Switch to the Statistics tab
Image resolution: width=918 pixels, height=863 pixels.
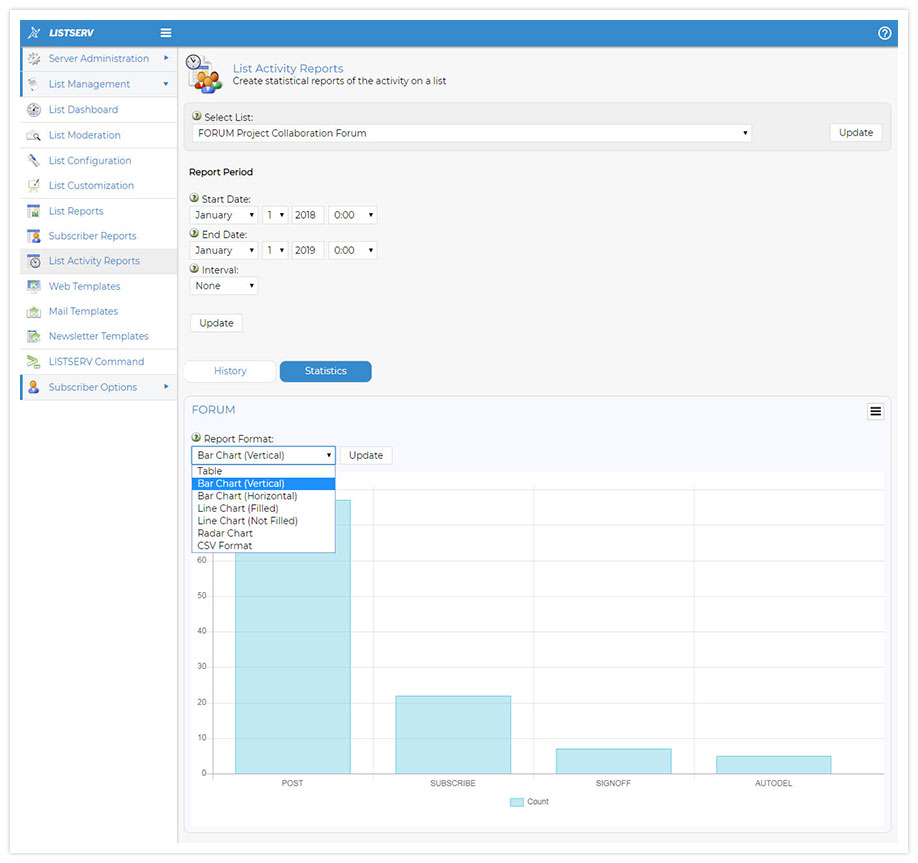[326, 371]
